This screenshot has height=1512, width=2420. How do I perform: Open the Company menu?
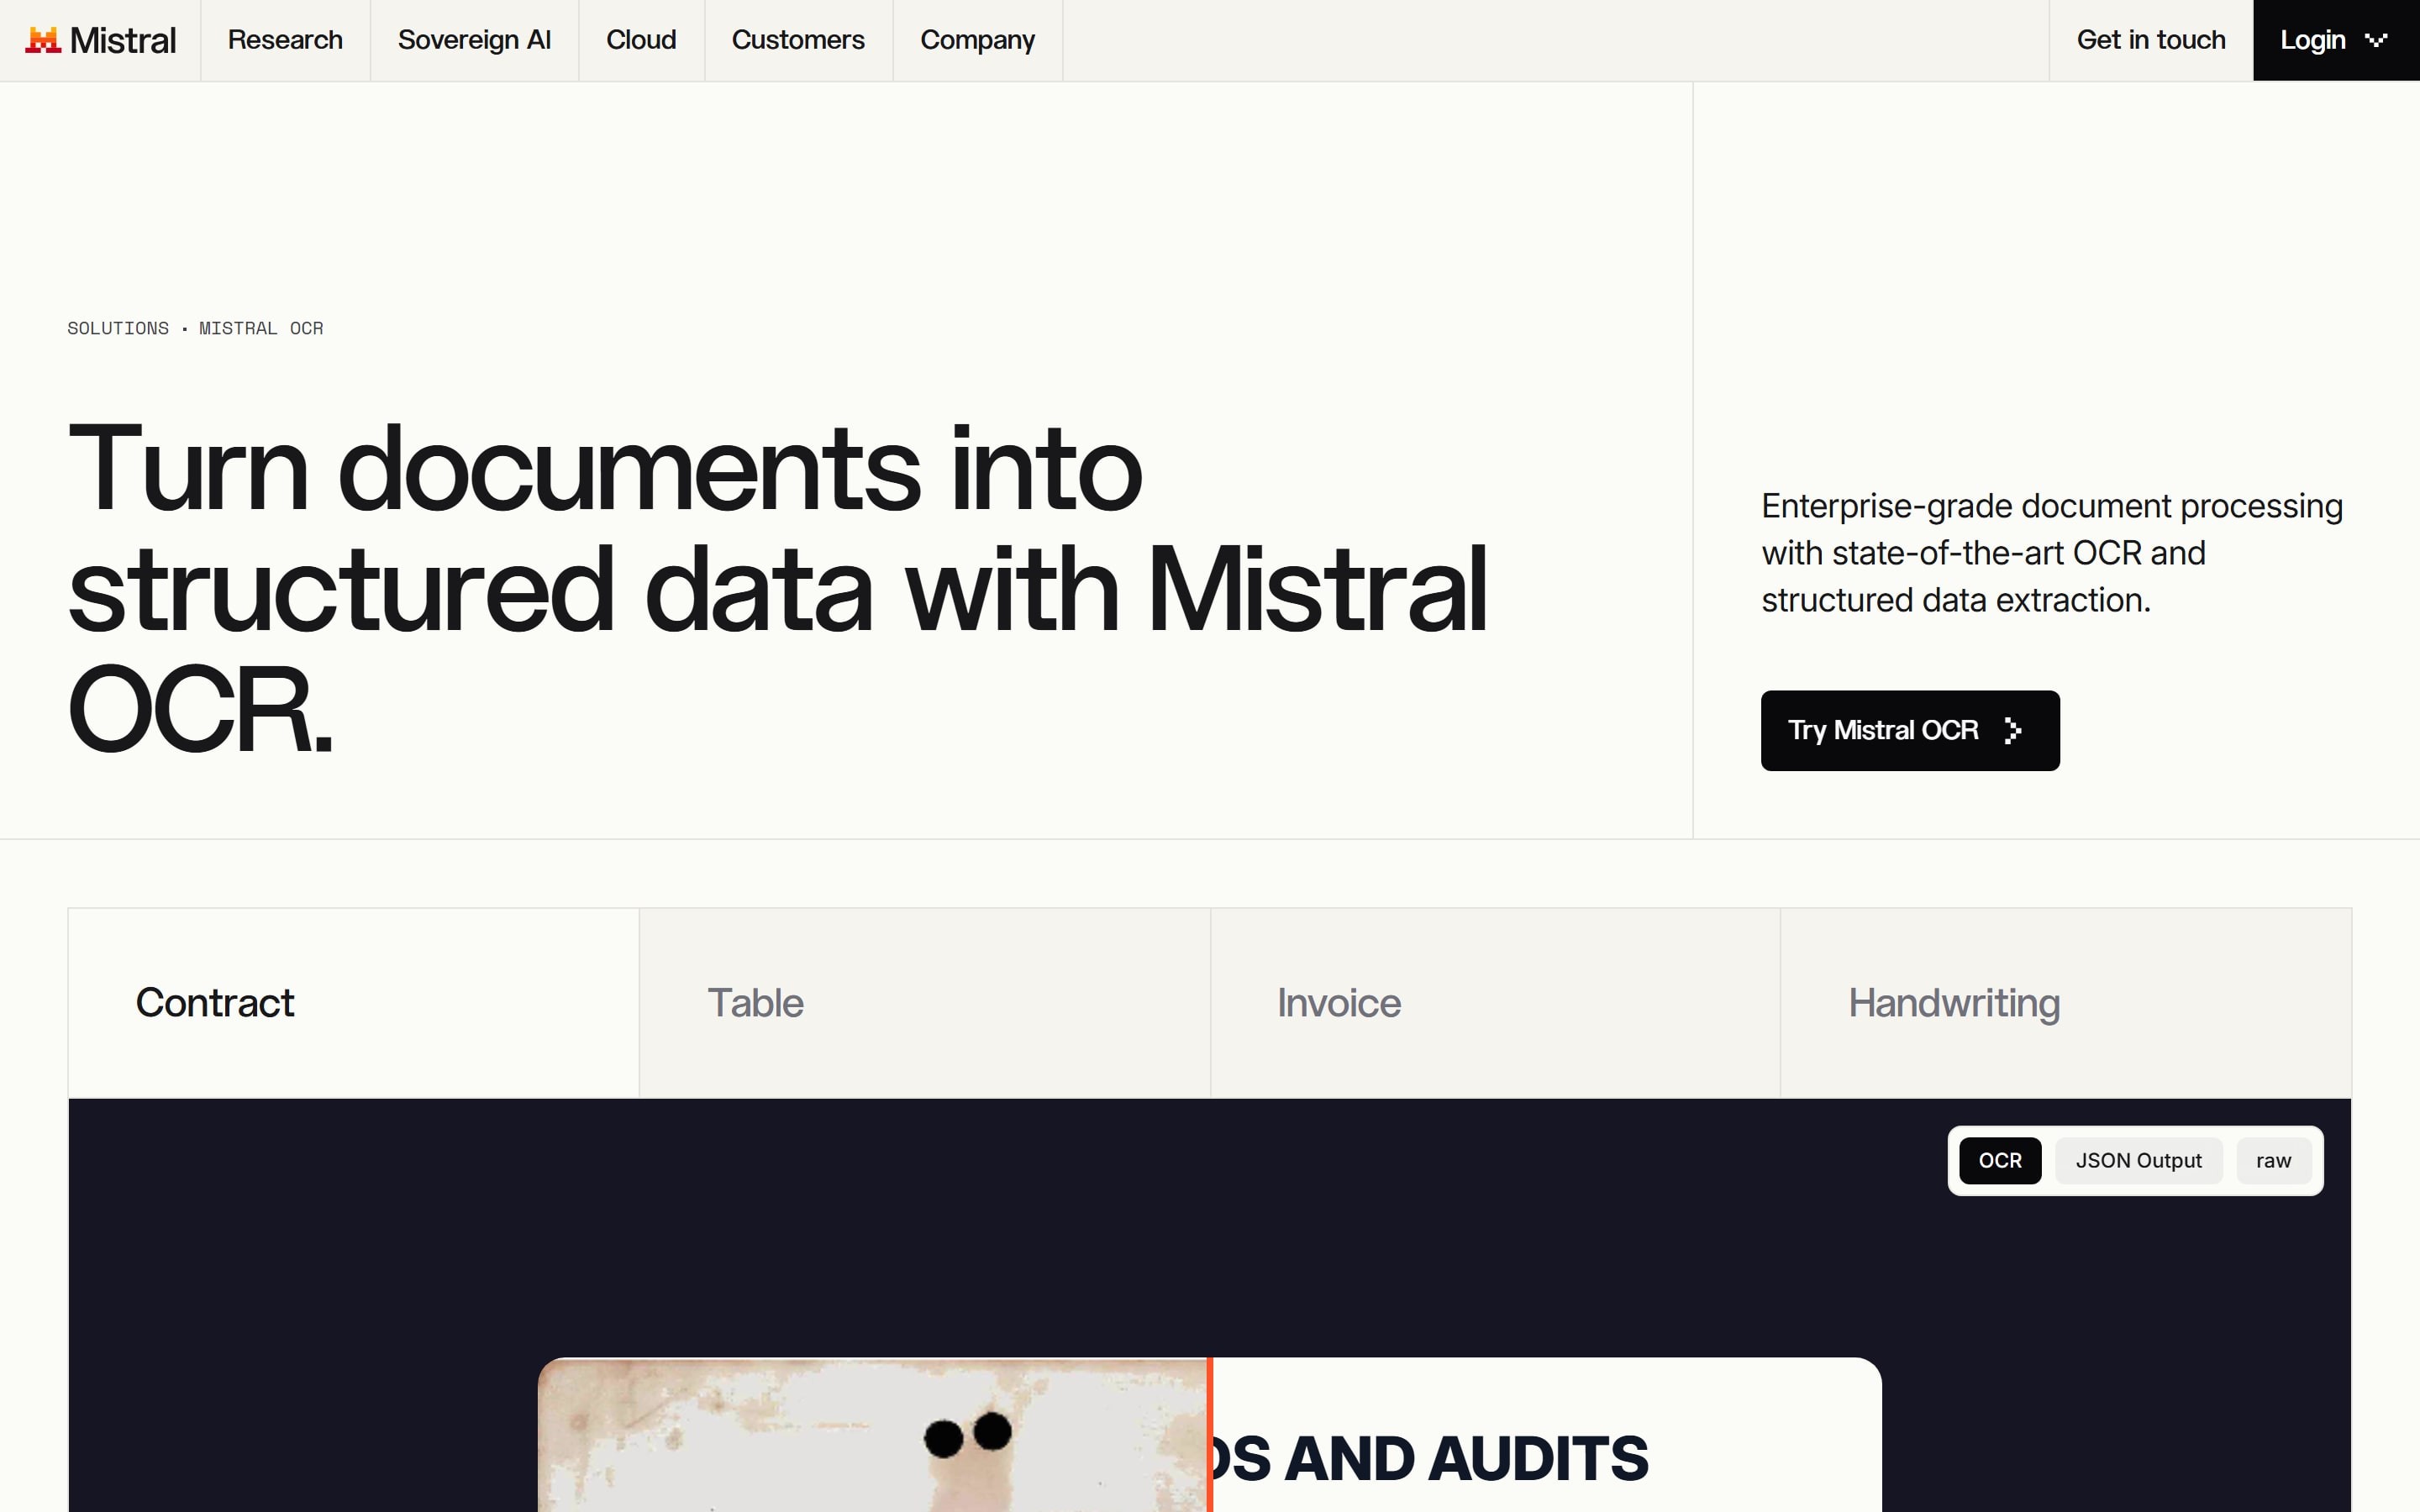pyautogui.click(x=977, y=40)
